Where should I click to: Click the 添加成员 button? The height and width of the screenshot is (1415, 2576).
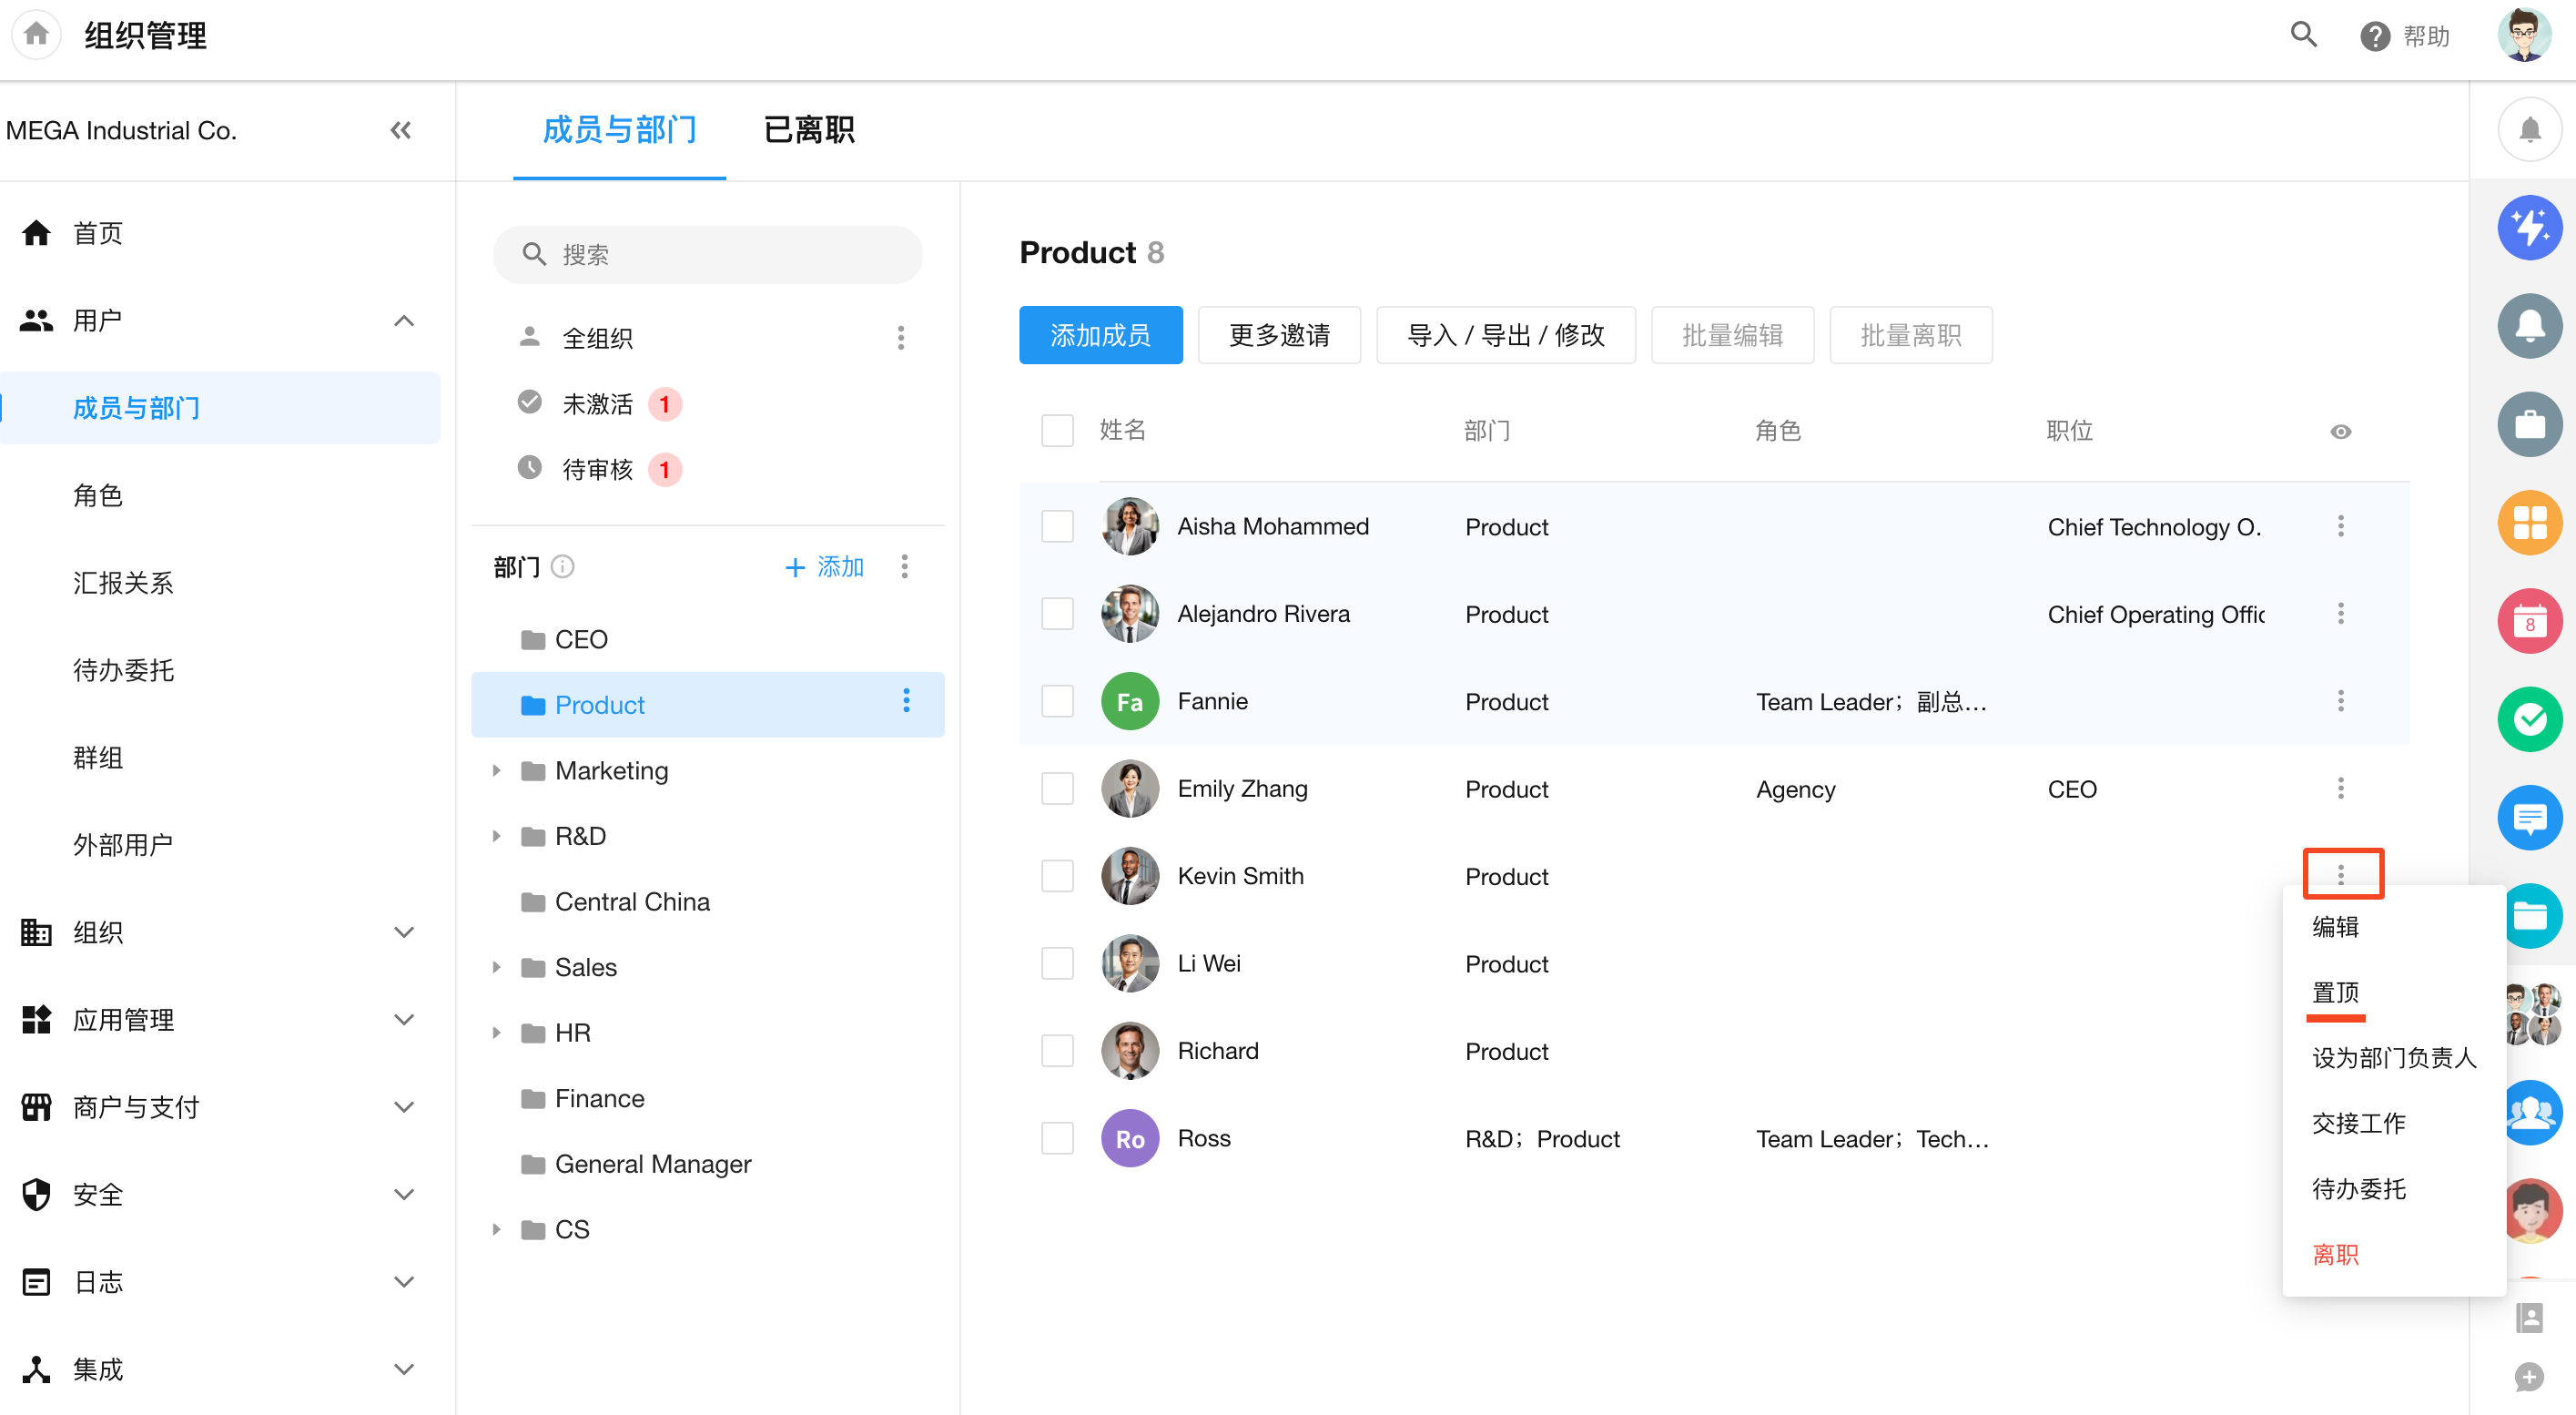[x=1100, y=335]
